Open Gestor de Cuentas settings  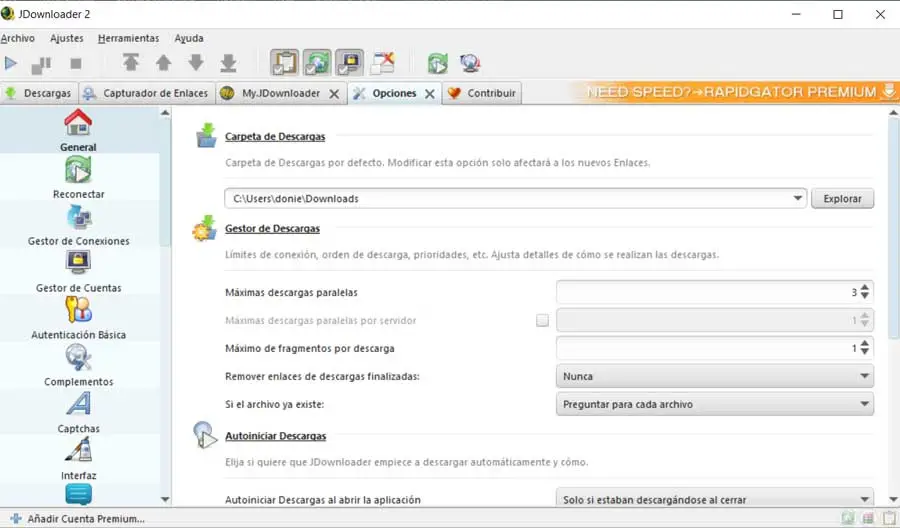(79, 271)
